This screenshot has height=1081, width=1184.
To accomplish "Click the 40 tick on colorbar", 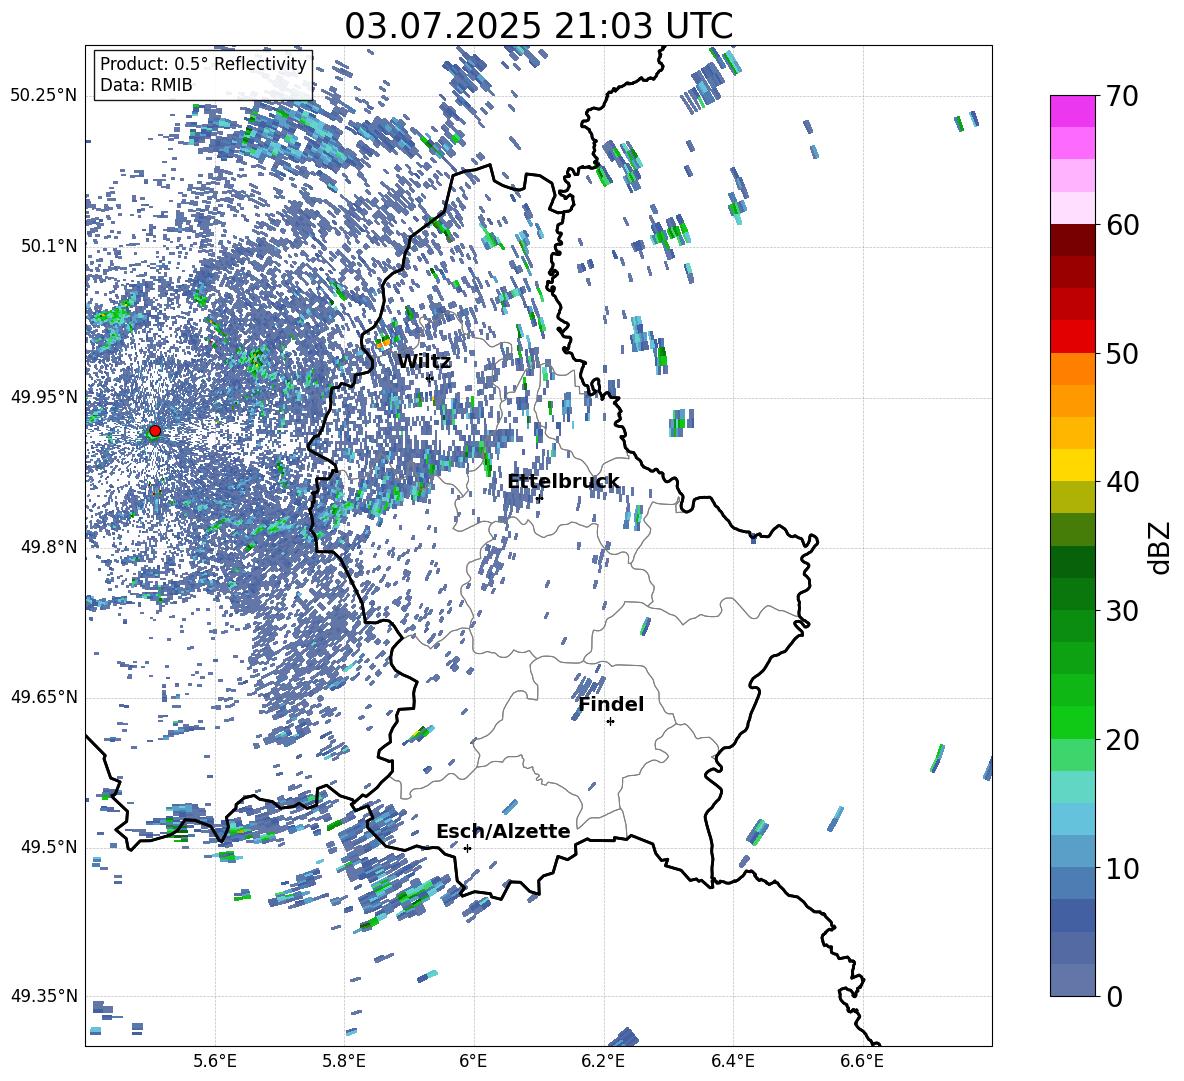I will 1122,482.
